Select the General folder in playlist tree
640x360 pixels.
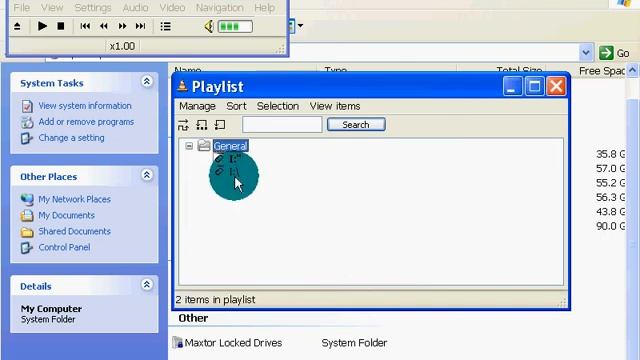230,146
